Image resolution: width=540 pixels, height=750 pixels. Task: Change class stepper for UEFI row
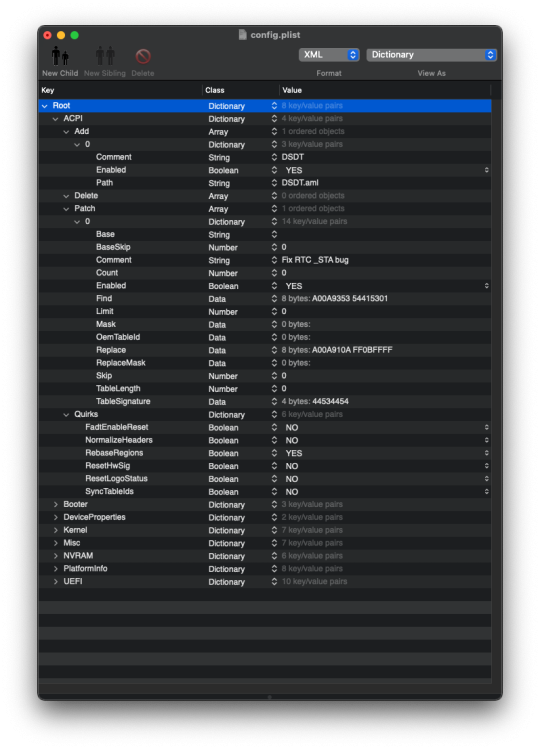[x=274, y=582]
